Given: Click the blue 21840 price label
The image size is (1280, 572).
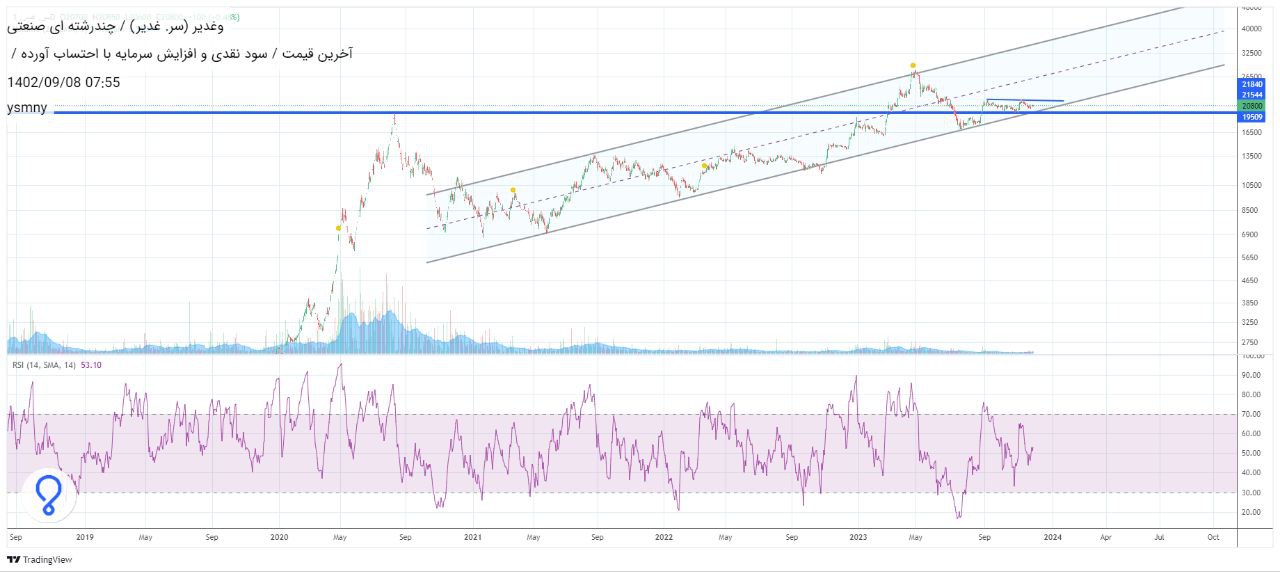Looking at the screenshot, I should [x=1253, y=85].
